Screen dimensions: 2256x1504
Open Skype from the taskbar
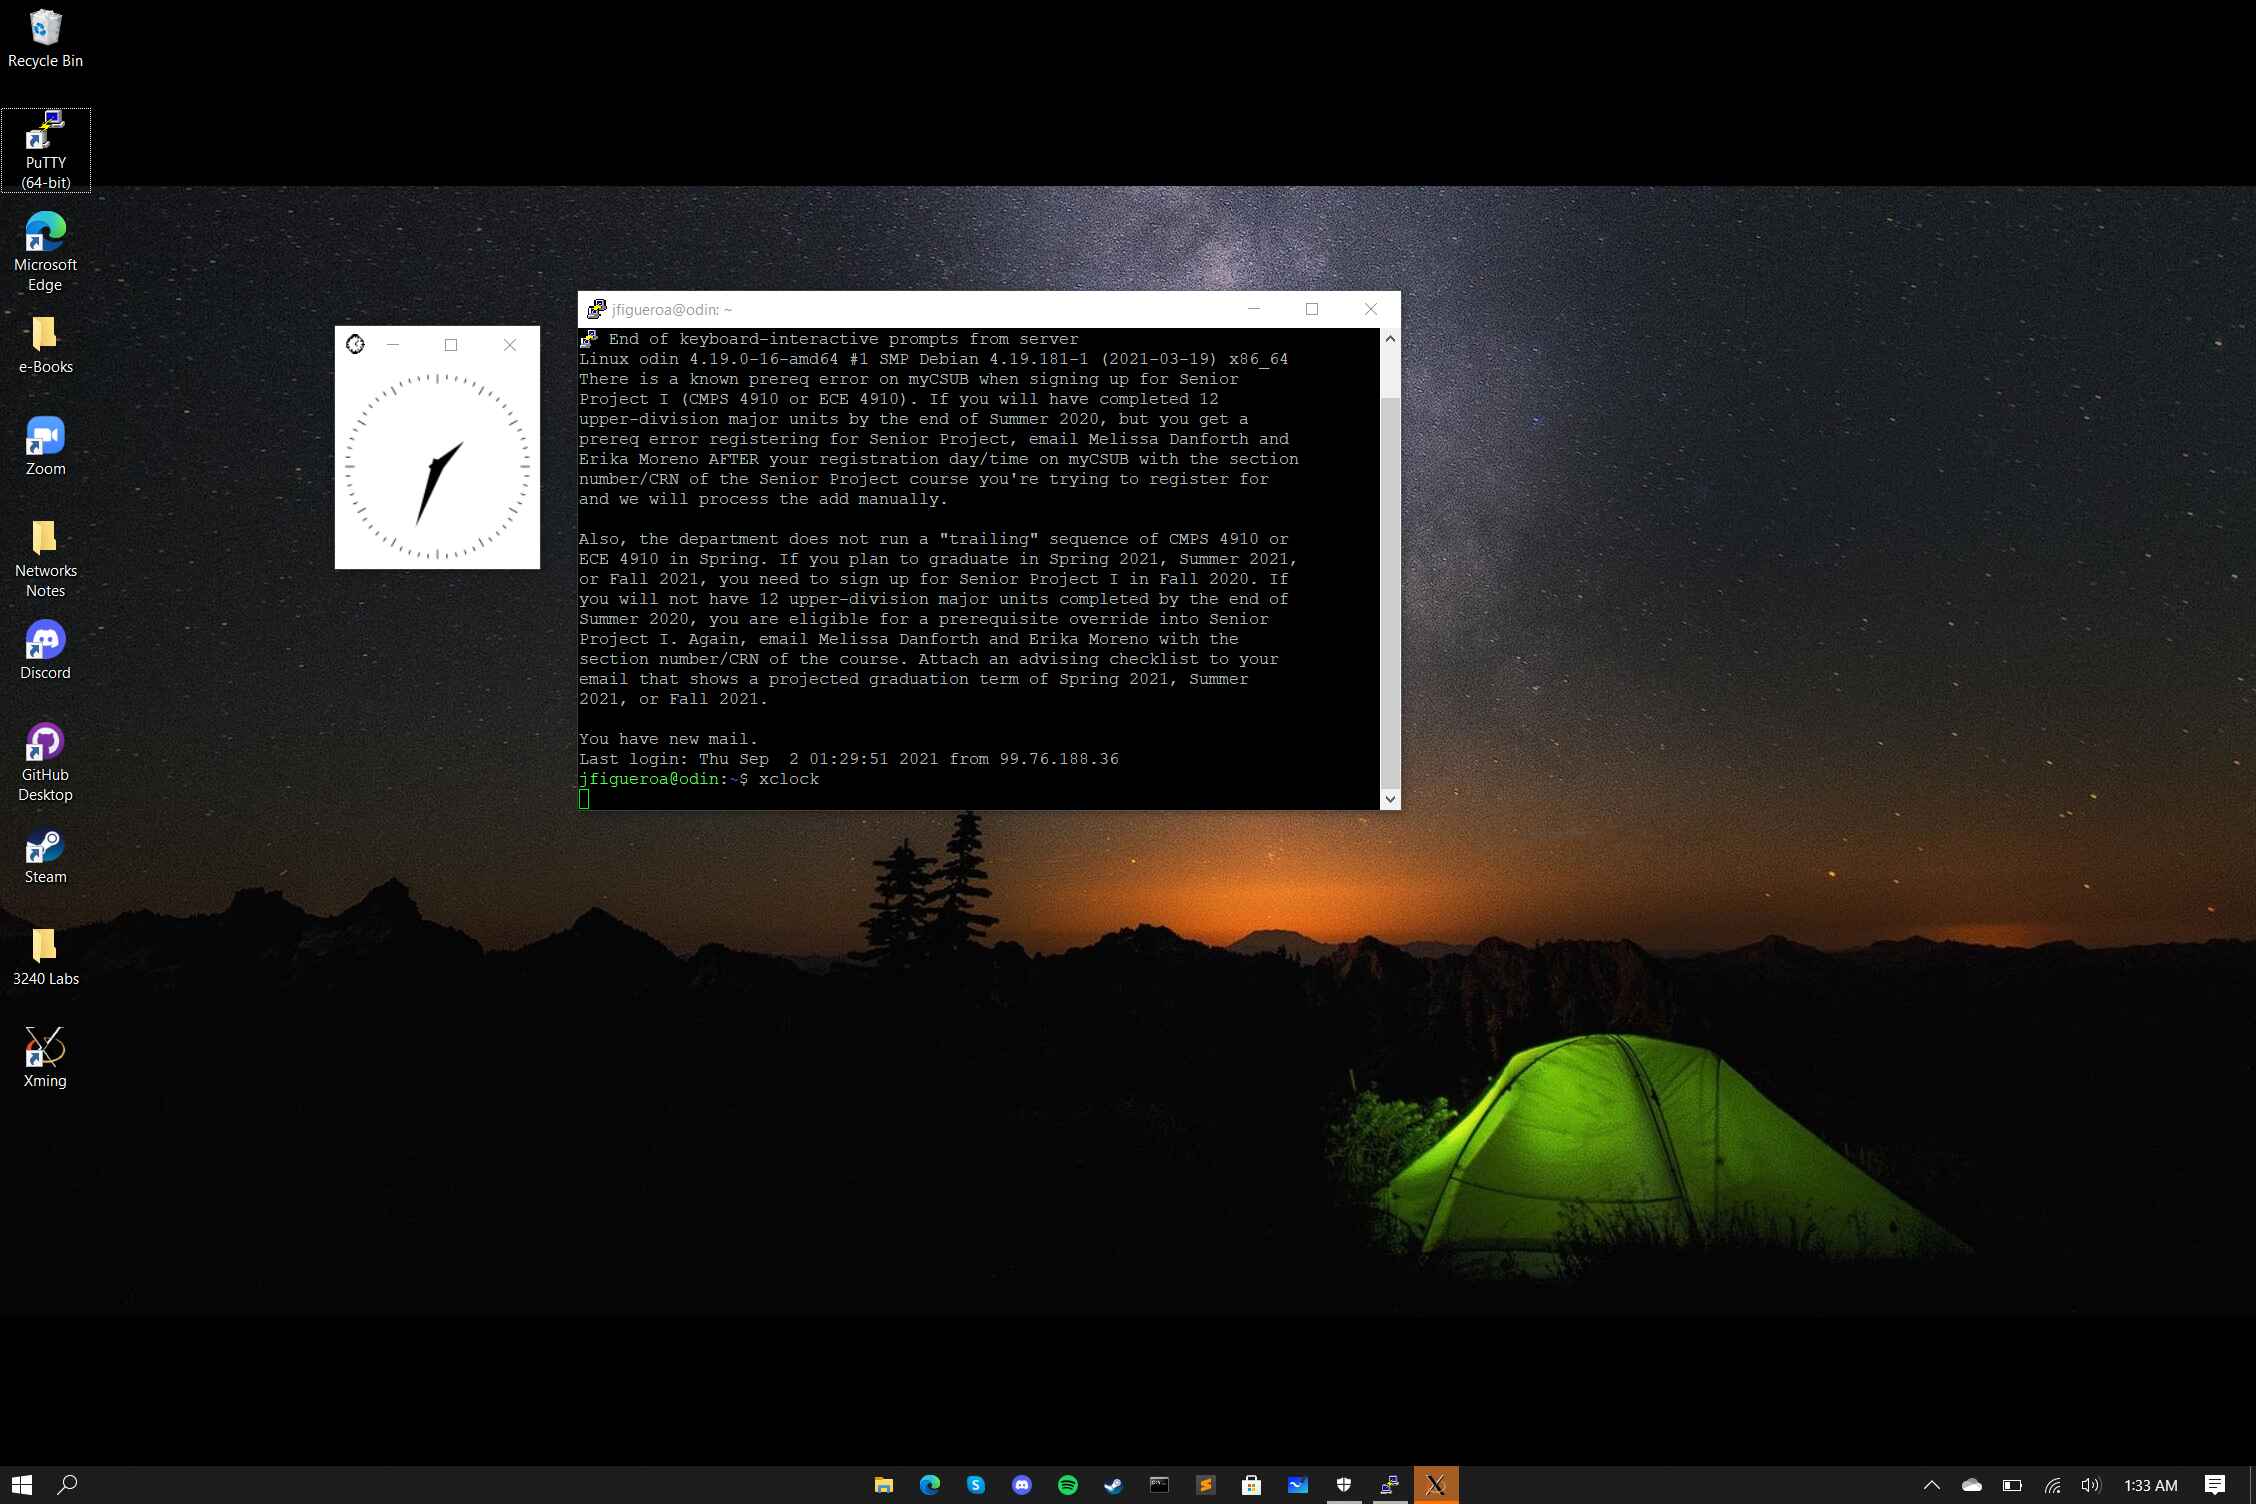pos(976,1485)
